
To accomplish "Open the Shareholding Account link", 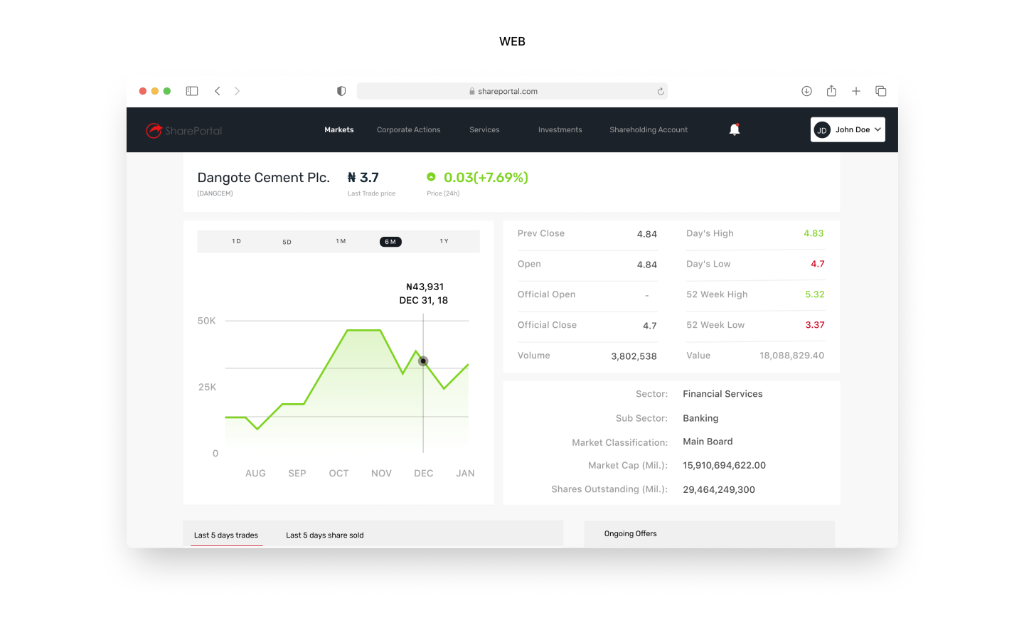I will [x=648, y=129].
